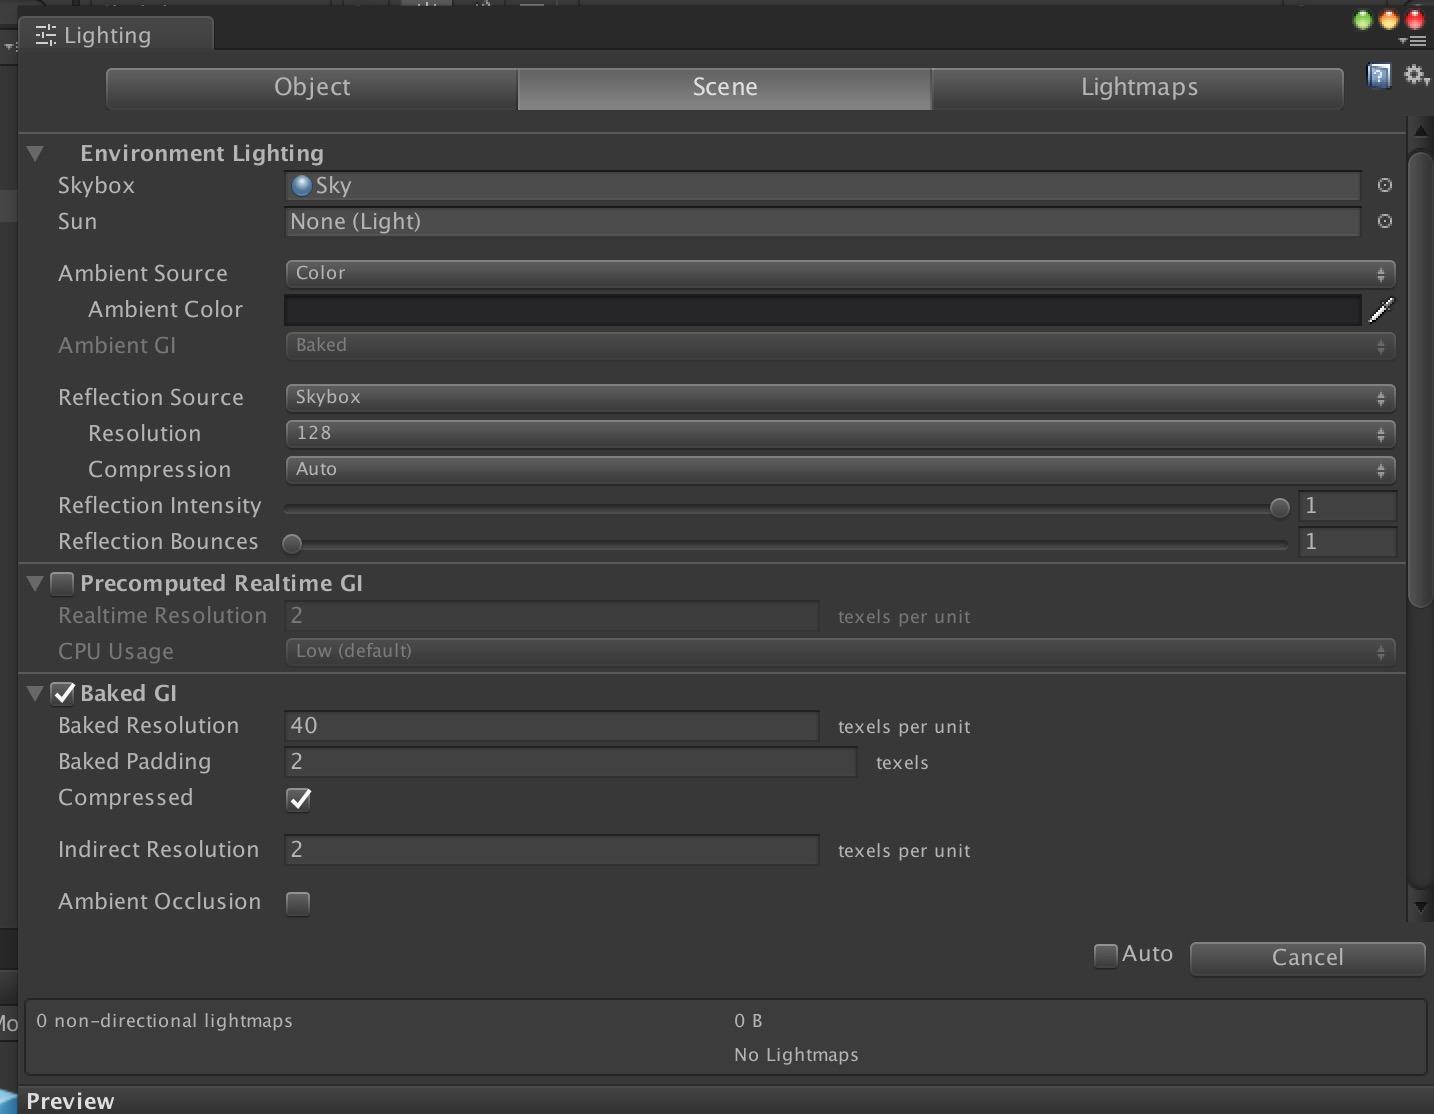Click the 'Realtime Resolution' label
1434x1114 pixels.
(163, 615)
